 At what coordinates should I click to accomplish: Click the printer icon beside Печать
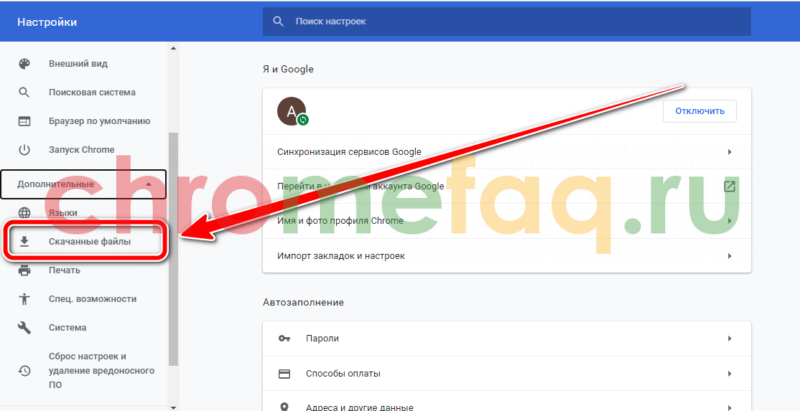[24, 270]
